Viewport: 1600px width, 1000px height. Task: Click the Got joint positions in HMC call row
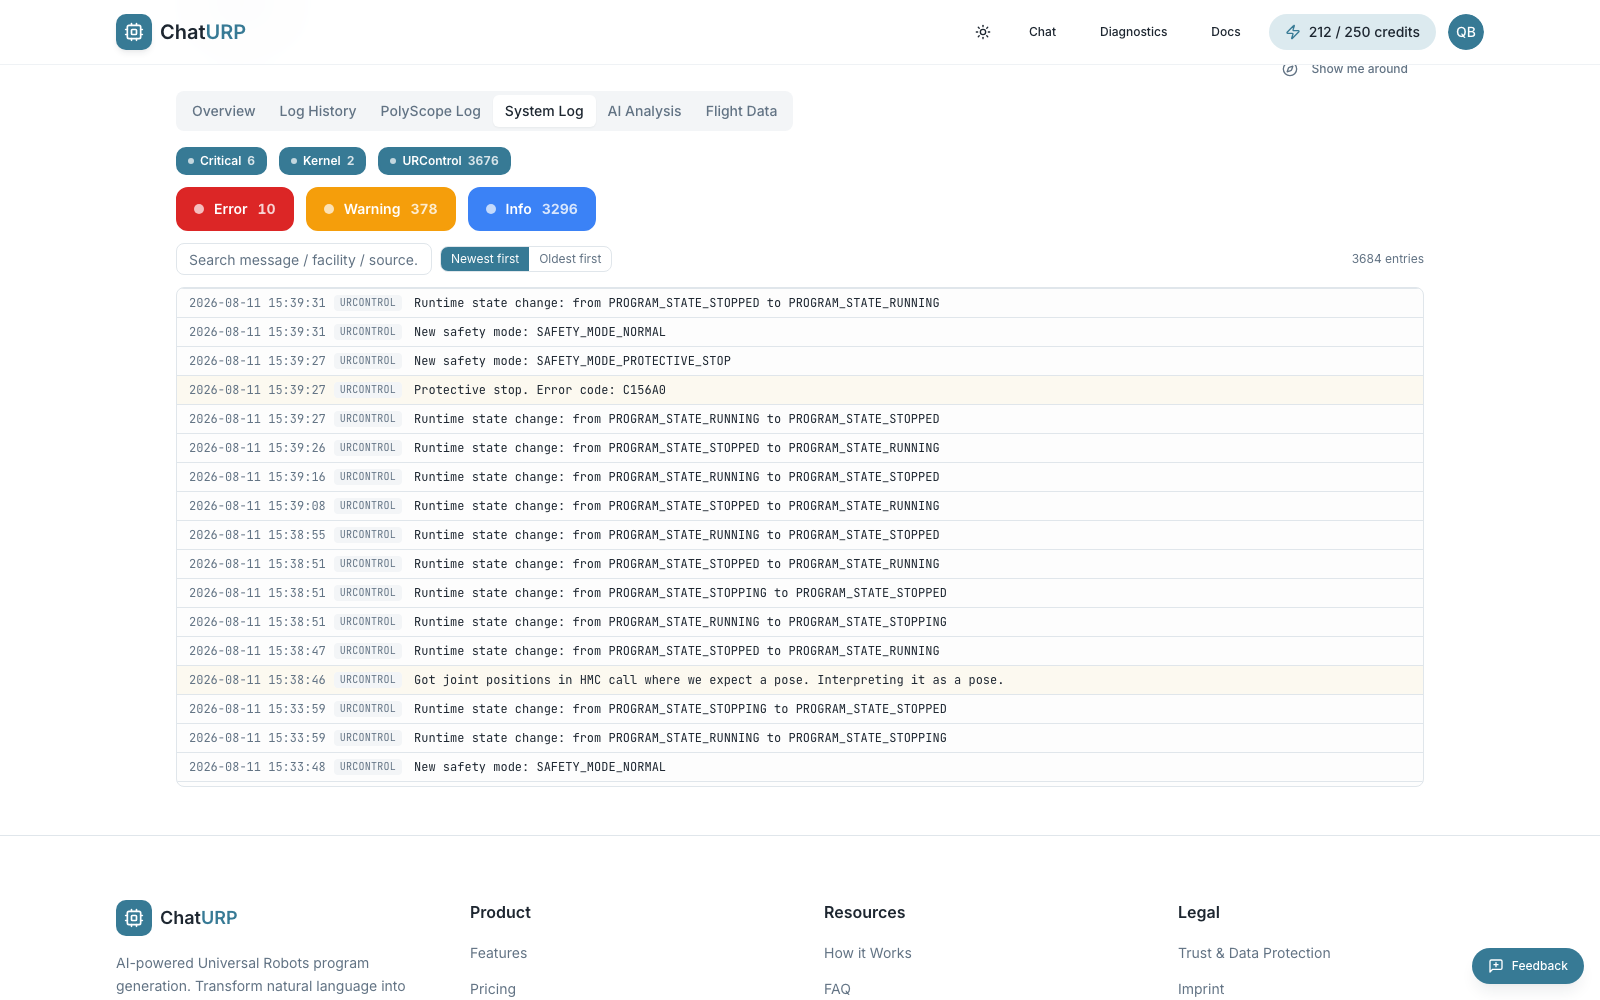point(800,680)
